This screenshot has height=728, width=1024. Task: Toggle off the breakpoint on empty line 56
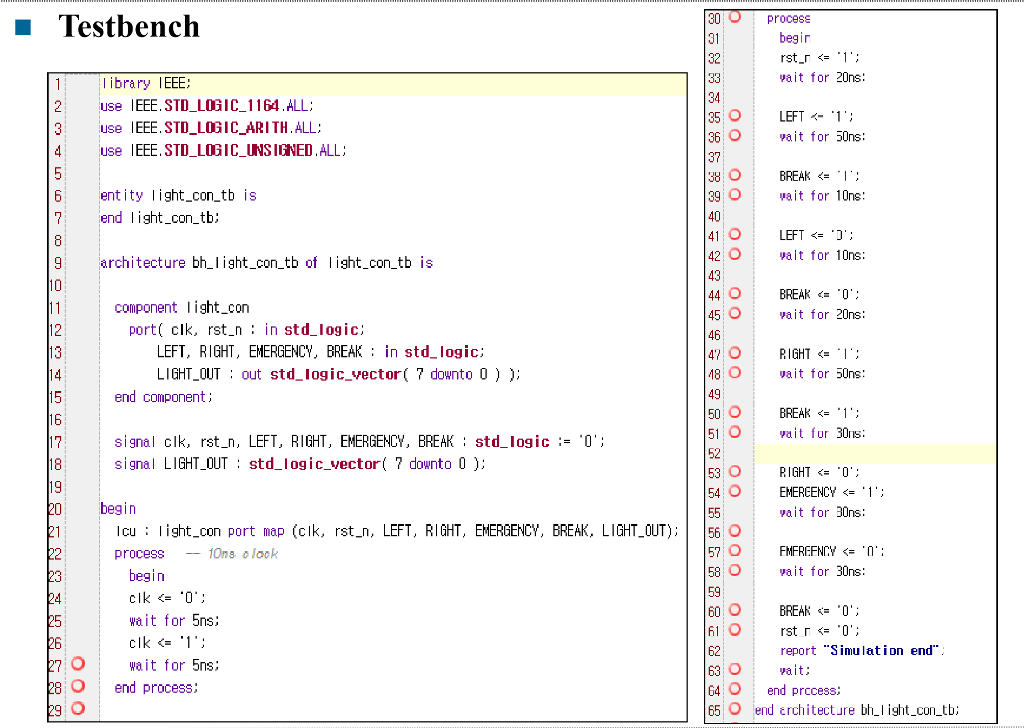pos(735,531)
